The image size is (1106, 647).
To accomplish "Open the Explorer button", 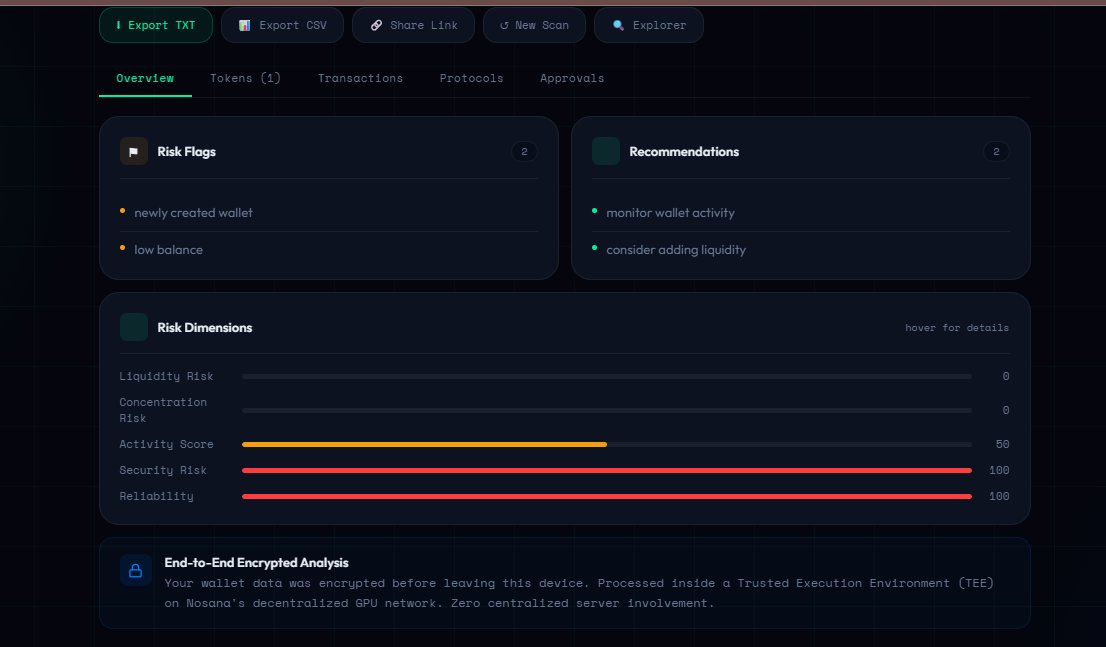I will (649, 25).
